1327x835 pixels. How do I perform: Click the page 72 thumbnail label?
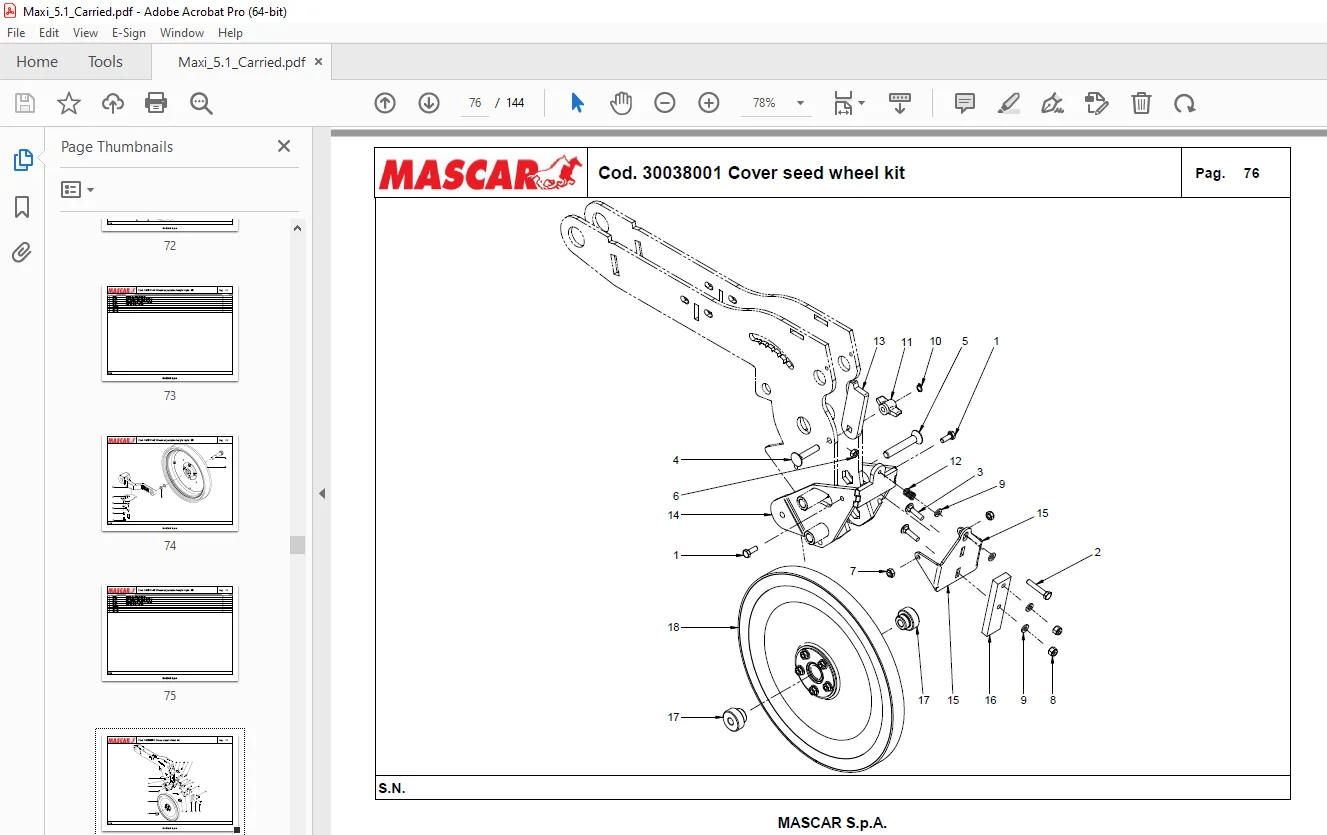pyautogui.click(x=170, y=246)
